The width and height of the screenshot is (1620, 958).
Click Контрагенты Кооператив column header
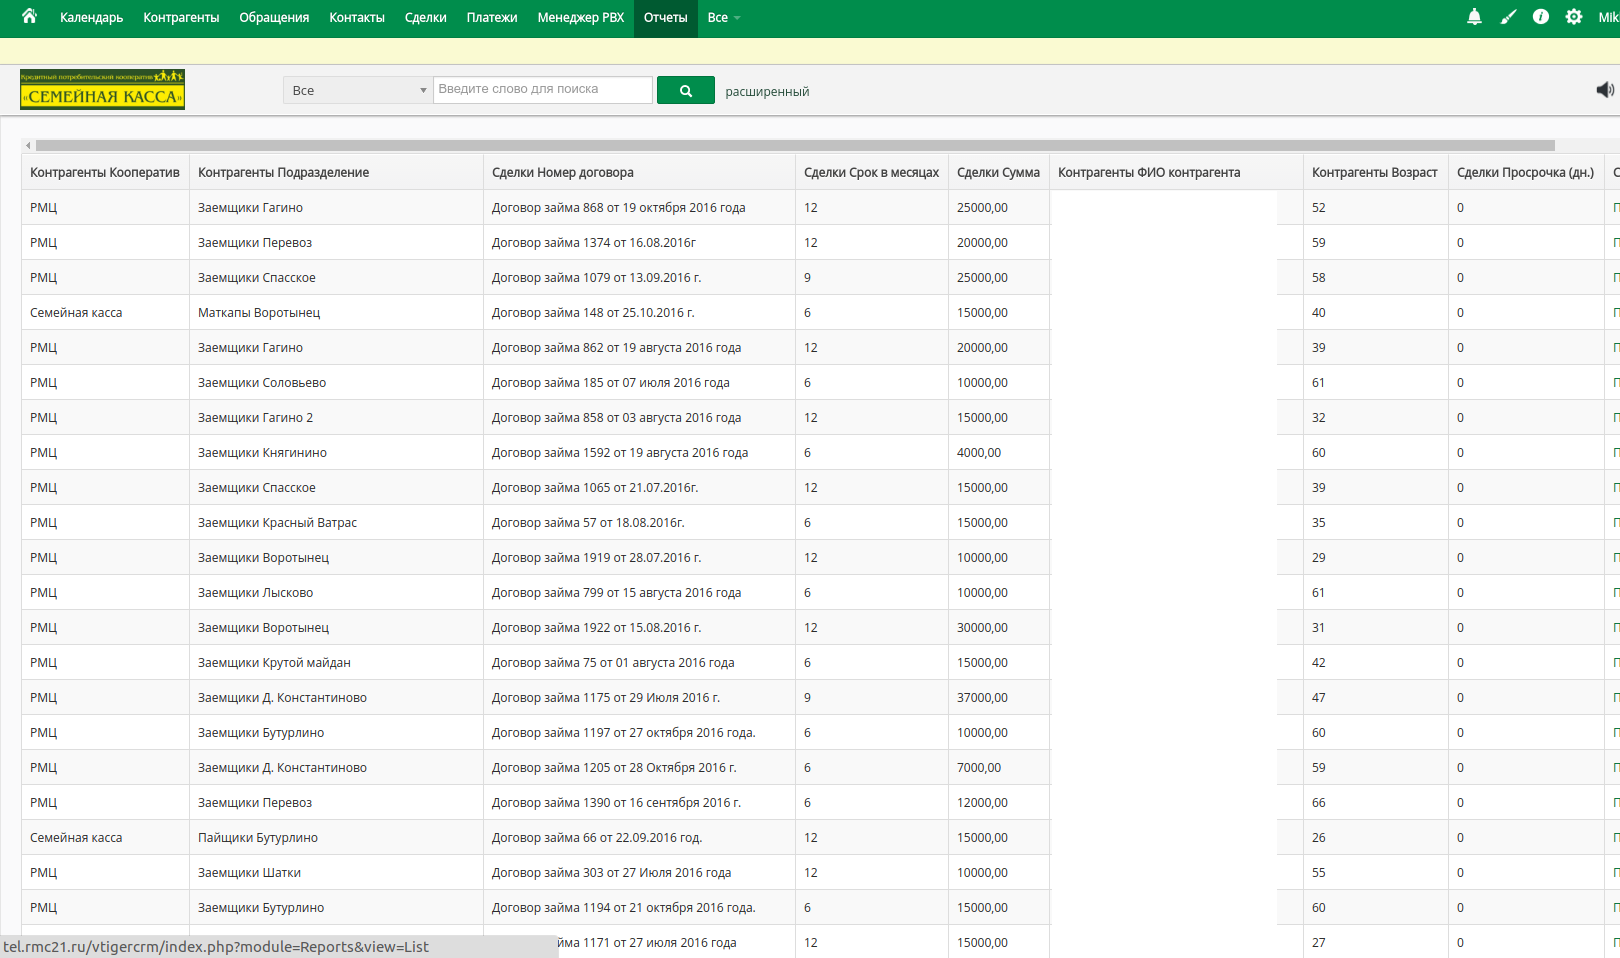click(x=105, y=172)
